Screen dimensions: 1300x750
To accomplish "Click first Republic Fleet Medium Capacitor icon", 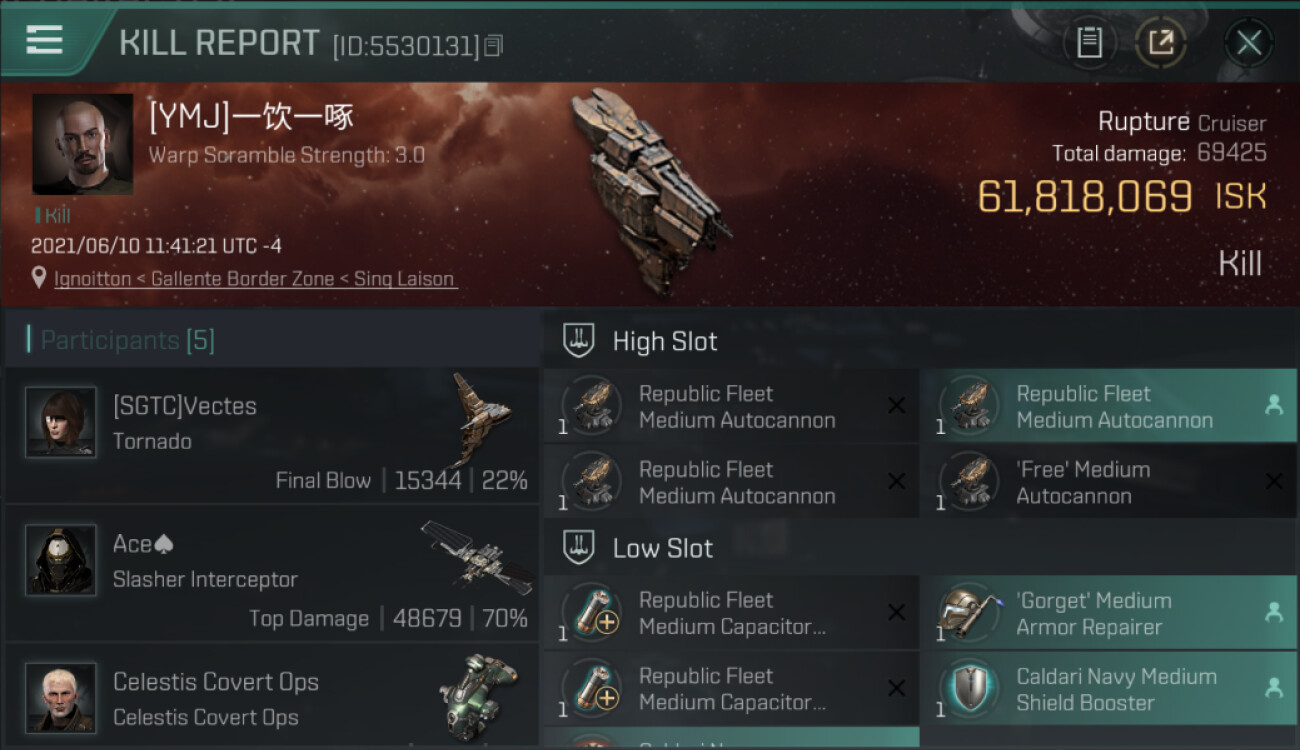I will point(591,612).
